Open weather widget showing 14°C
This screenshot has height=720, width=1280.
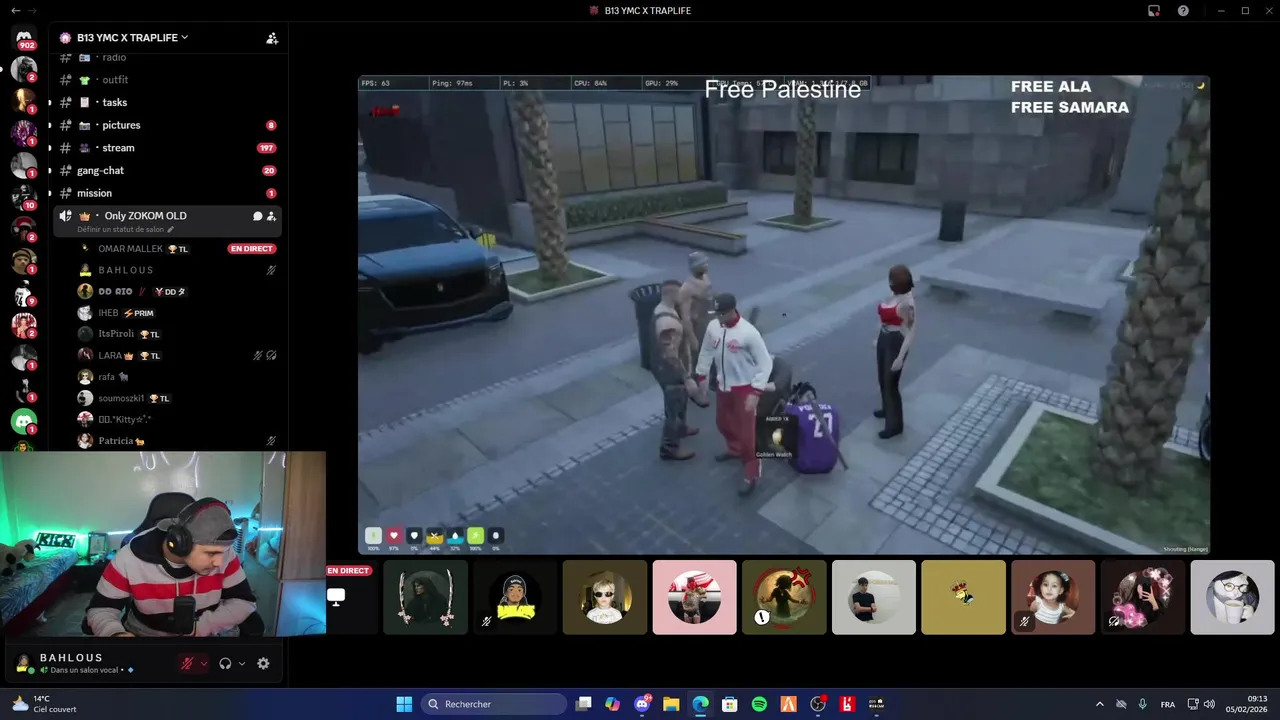[x=43, y=704]
